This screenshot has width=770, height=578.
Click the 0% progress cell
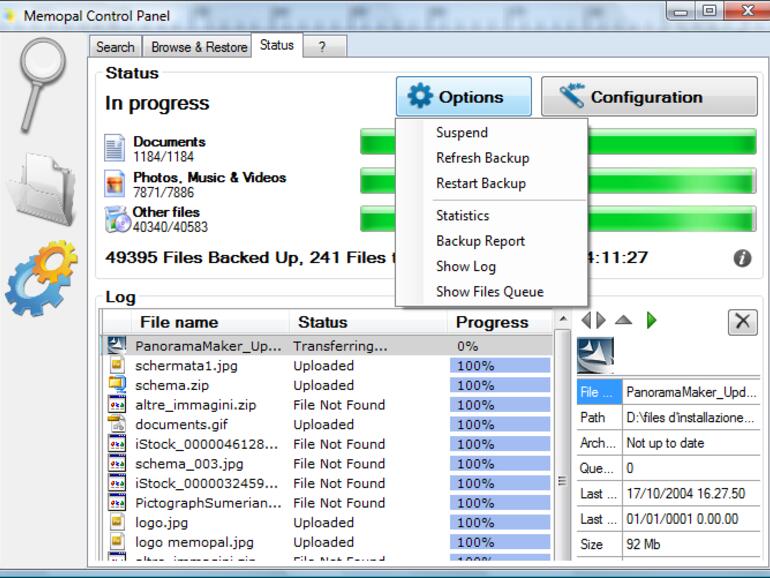coord(468,346)
